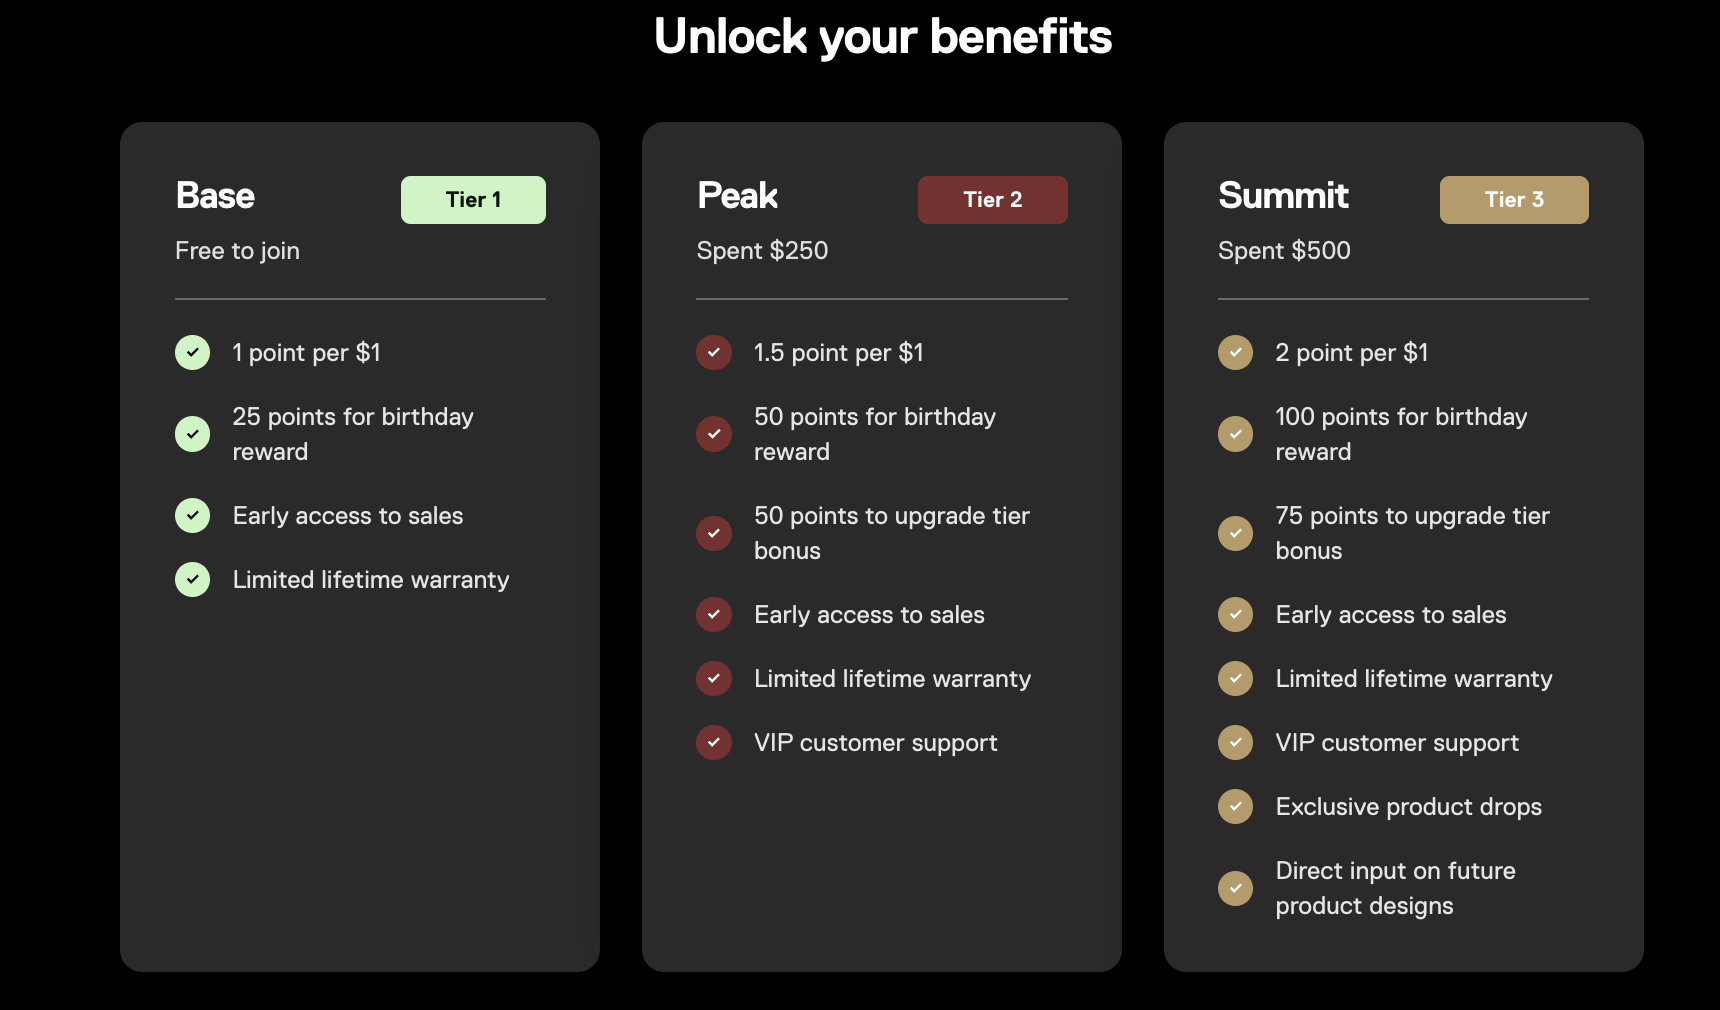
Task: Click gold checkmark beside 100 points birthday reward
Action: (1235, 434)
